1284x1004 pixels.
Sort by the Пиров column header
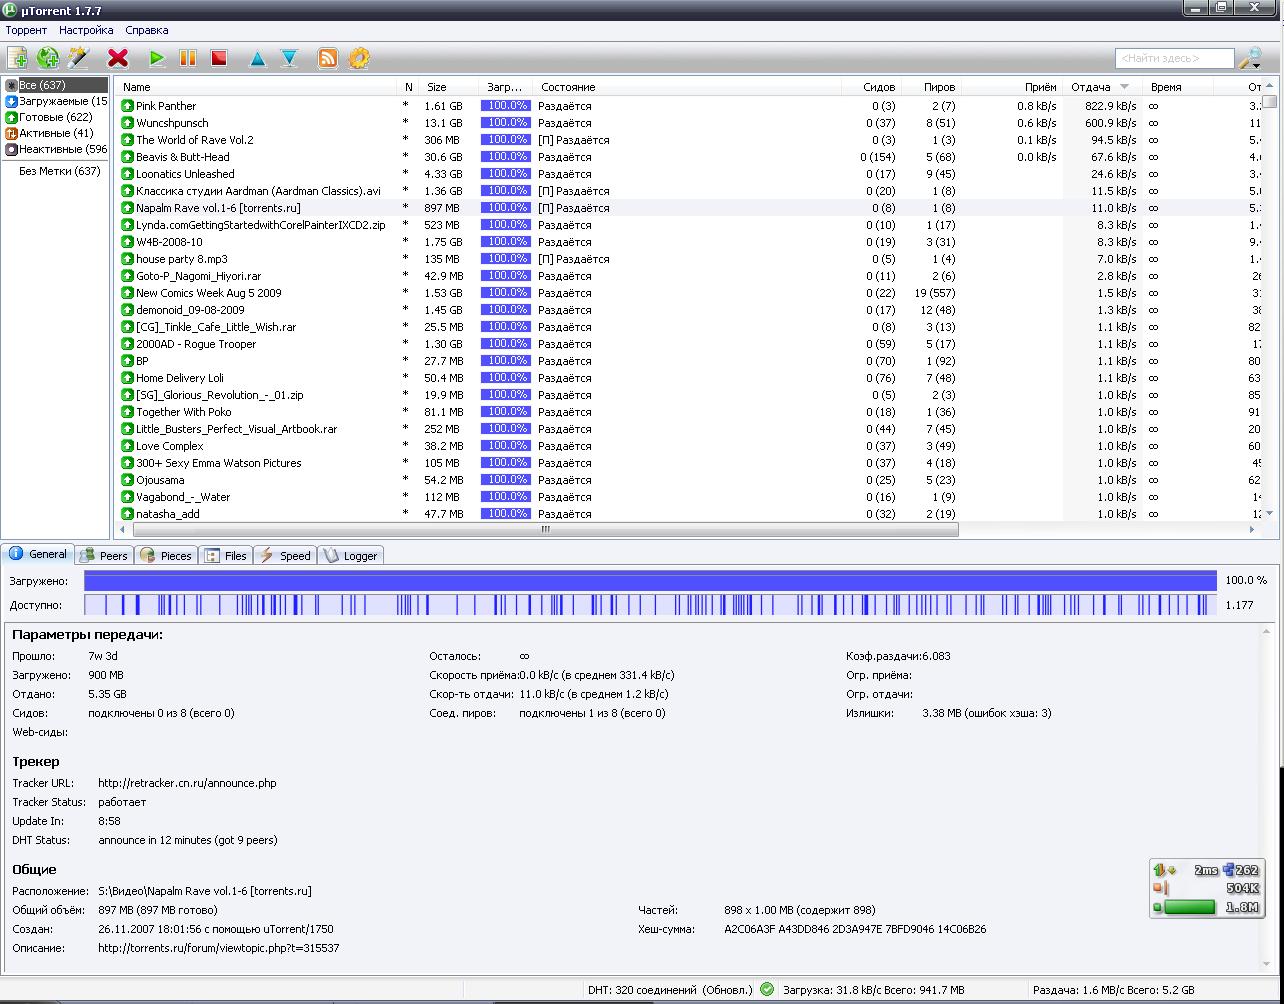pos(931,87)
